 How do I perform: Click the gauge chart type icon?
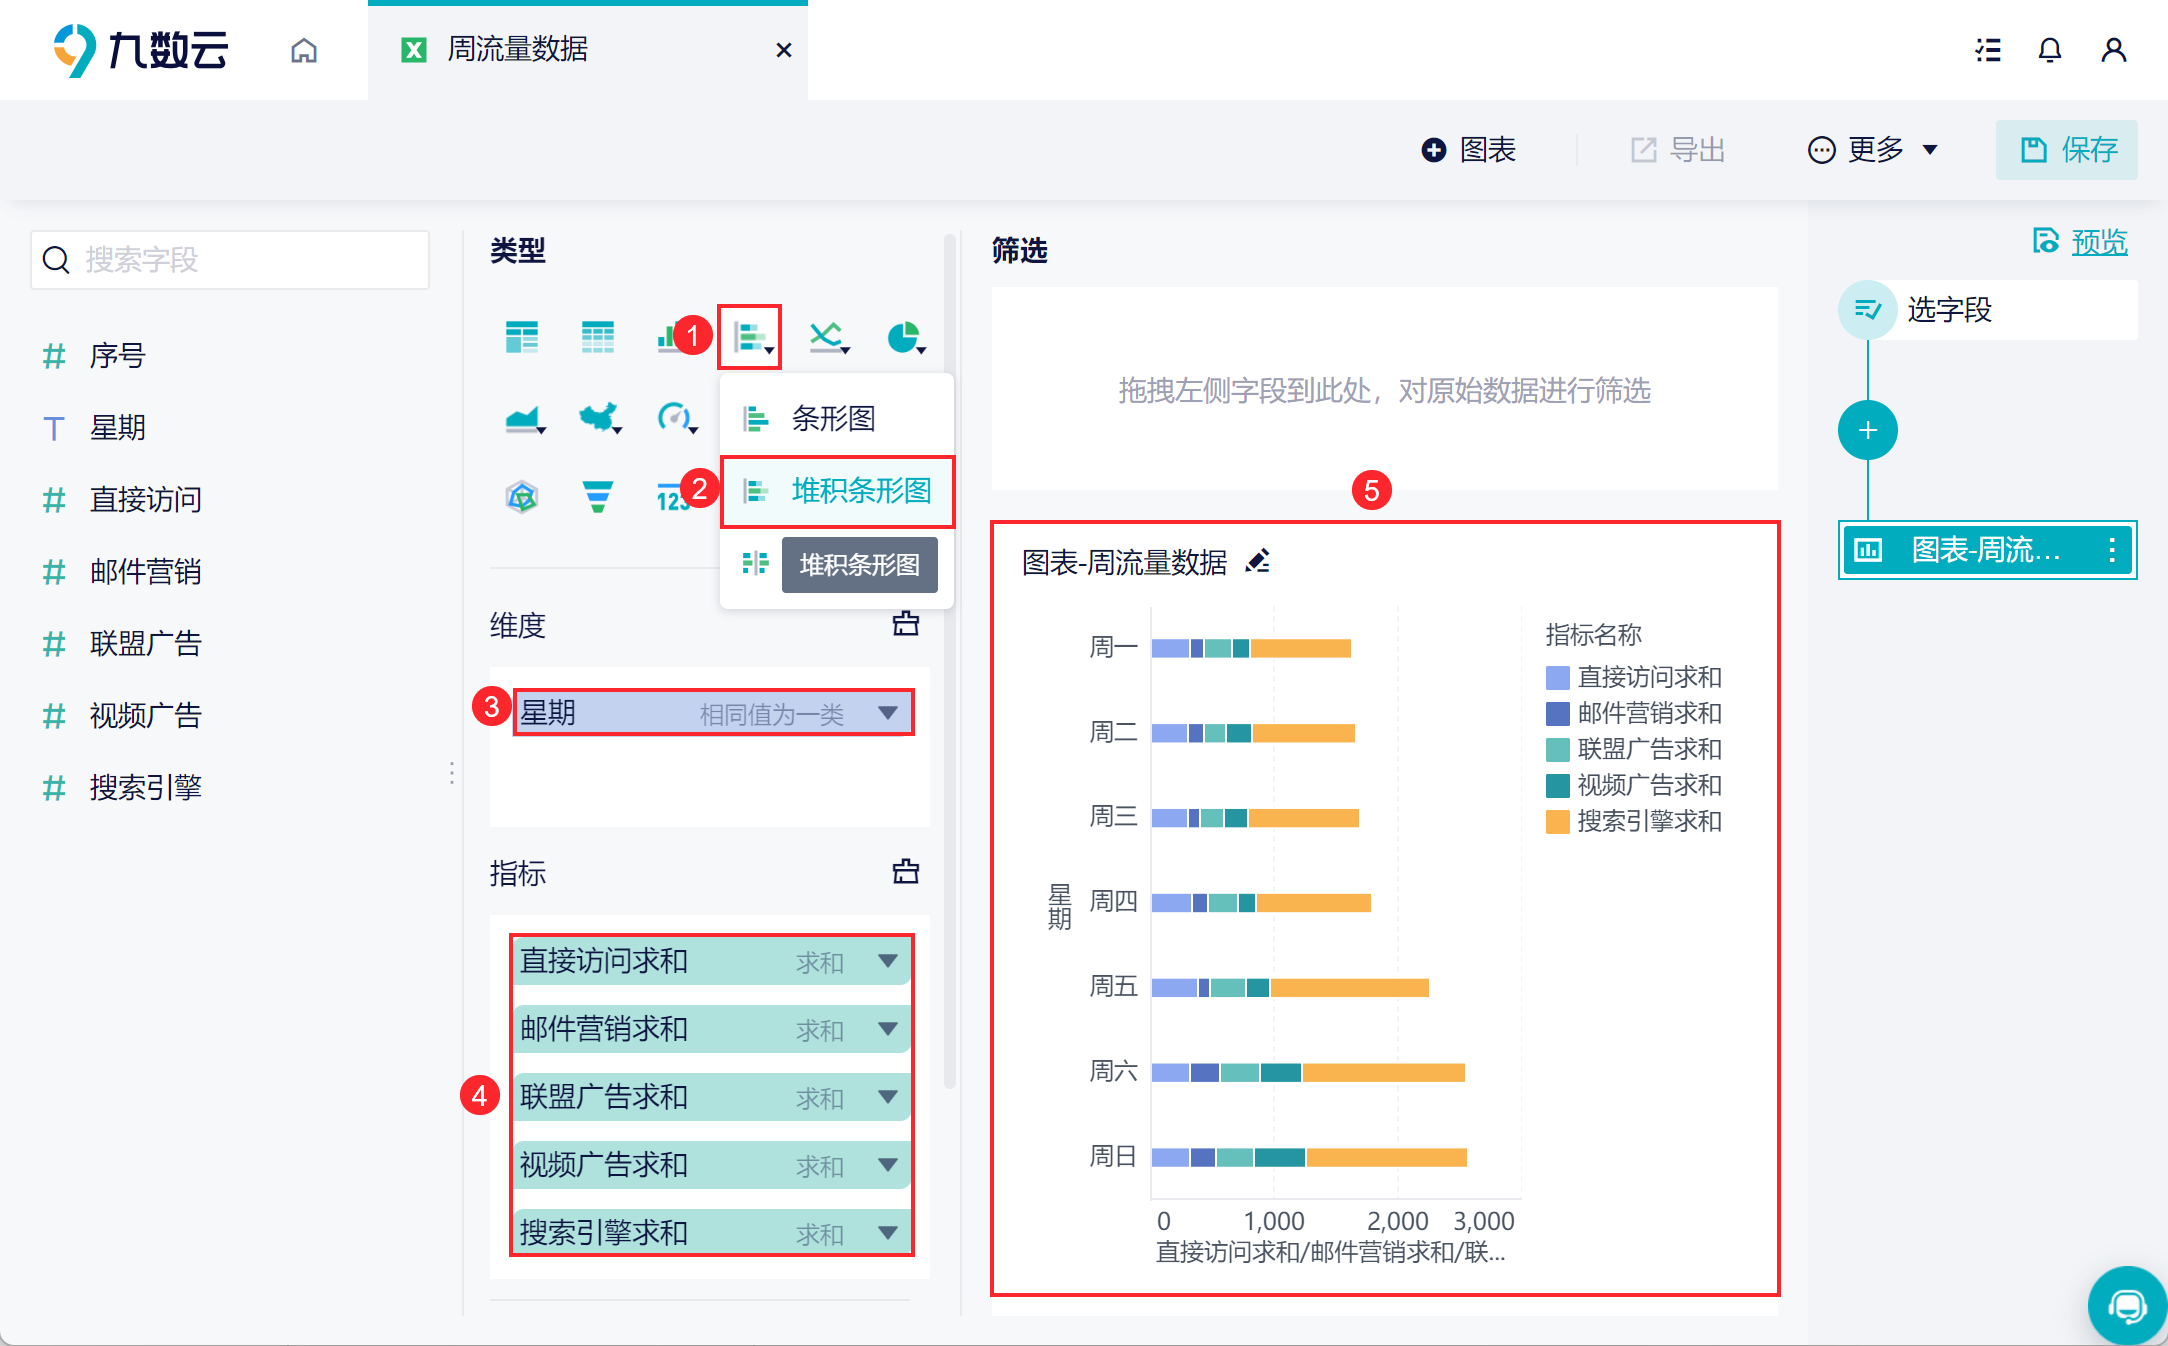674,416
